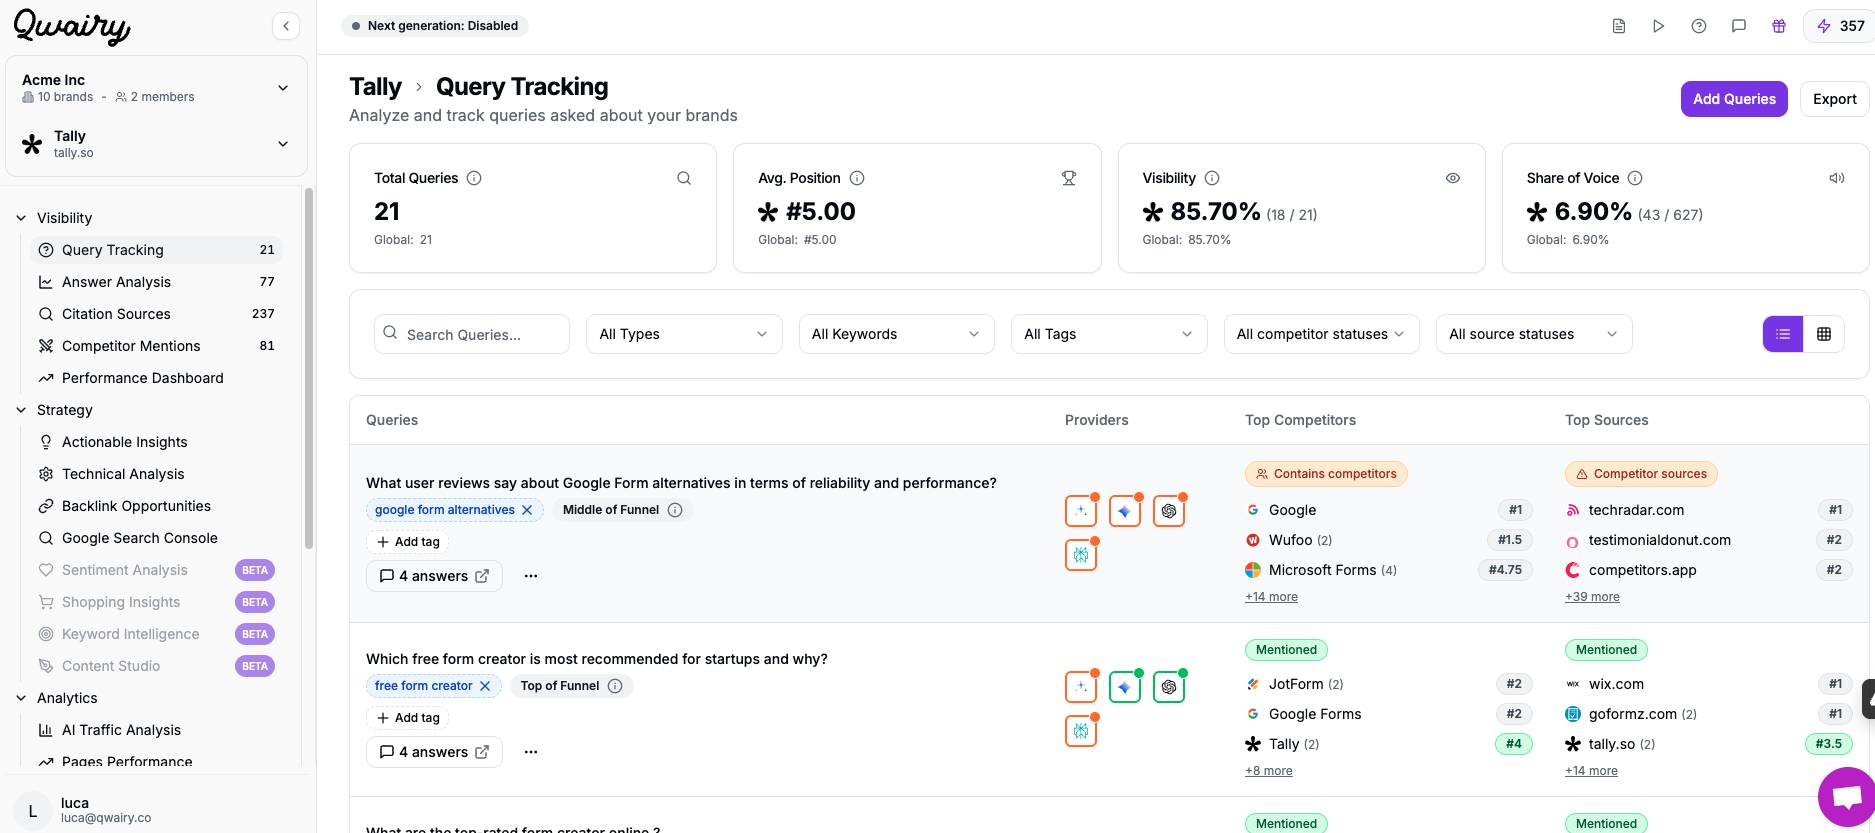Add tag to Google Form alternatives query
The width and height of the screenshot is (1875, 833).
pos(408,542)
